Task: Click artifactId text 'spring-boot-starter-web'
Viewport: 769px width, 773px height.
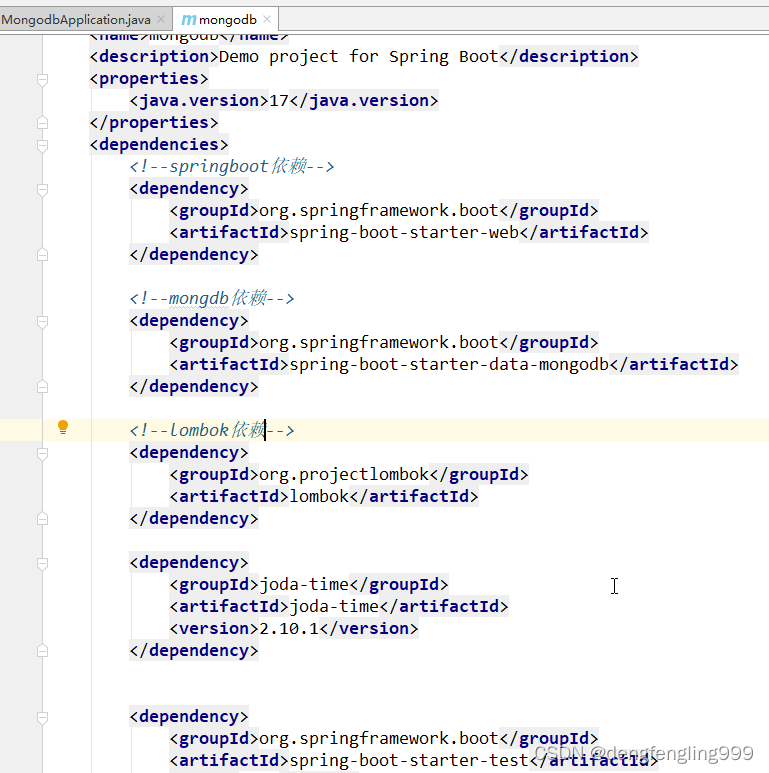Action: click(x=404, y=233)
